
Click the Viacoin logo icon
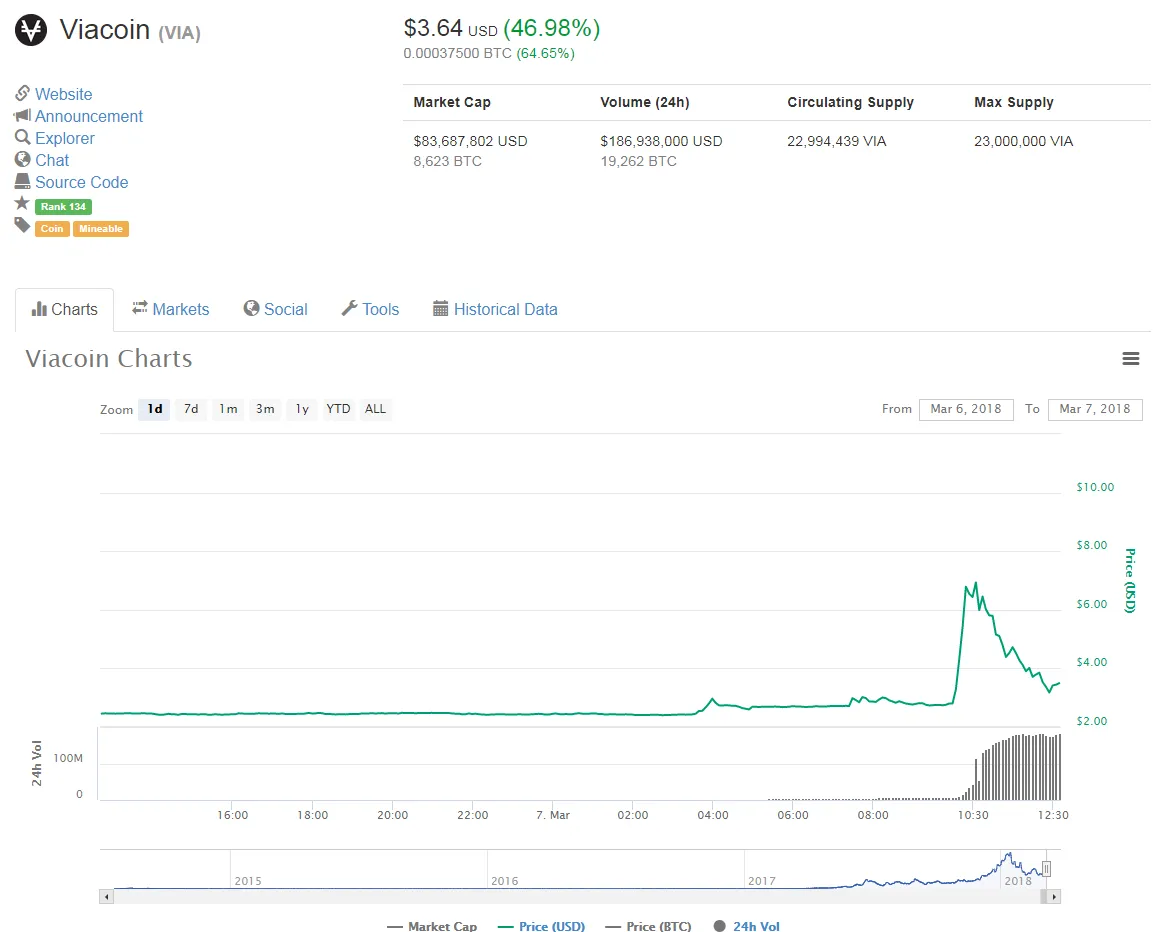click(x=31, y=30)
